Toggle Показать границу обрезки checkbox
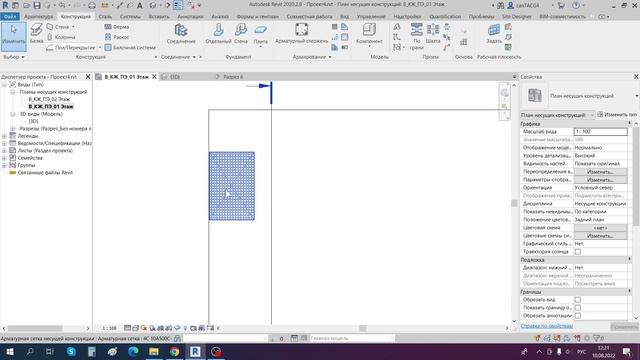Screen dimensions: 640x360 (x=578, y=308)
